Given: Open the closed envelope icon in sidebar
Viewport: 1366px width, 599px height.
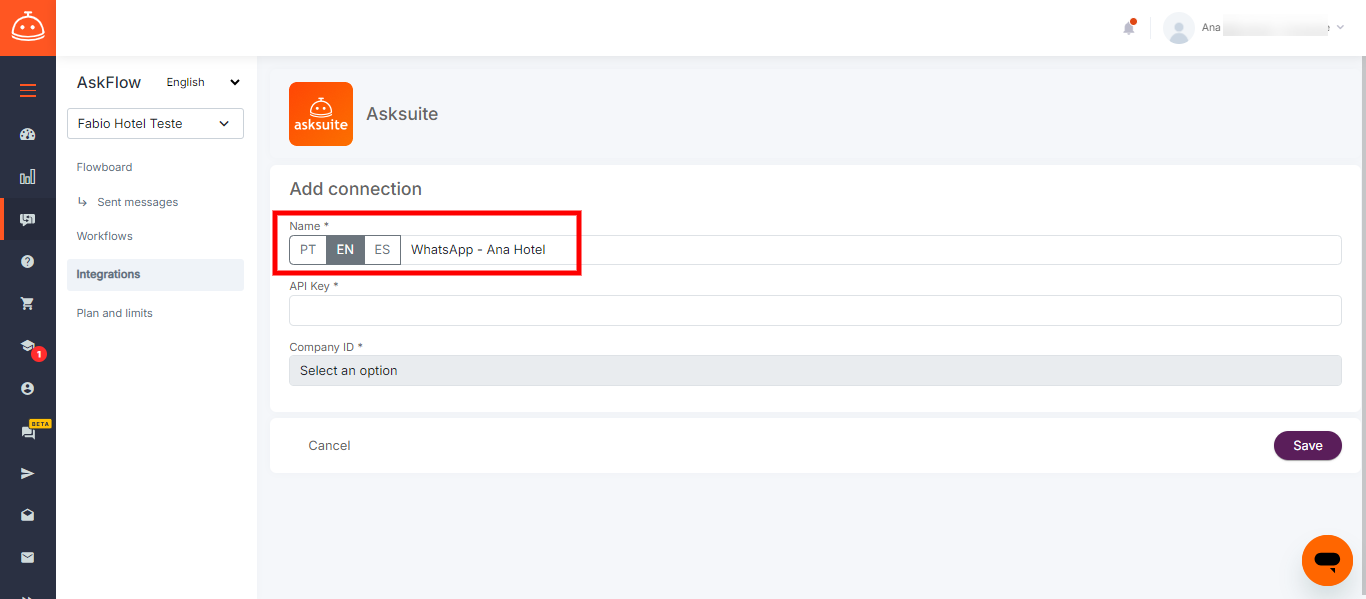Looking at the screenshot, I should tap(28, 557).
